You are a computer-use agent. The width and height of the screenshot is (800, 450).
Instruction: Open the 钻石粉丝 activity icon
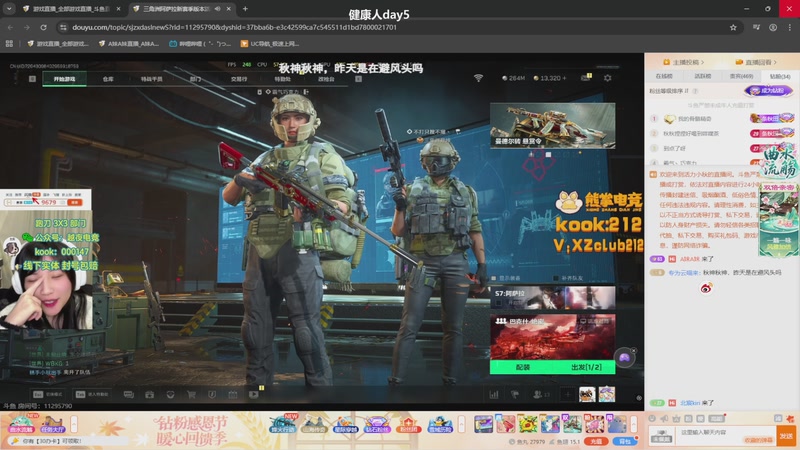(x=377, y=424)
